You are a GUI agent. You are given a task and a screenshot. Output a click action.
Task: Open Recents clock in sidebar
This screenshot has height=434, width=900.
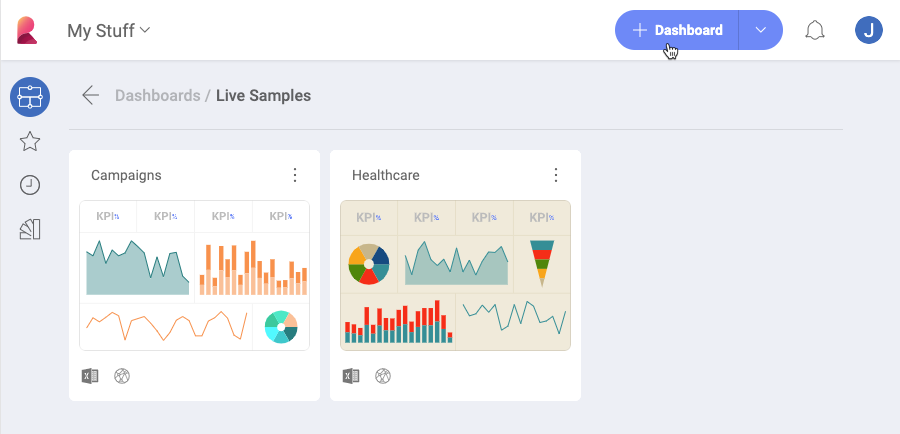(x=30, y=185)
